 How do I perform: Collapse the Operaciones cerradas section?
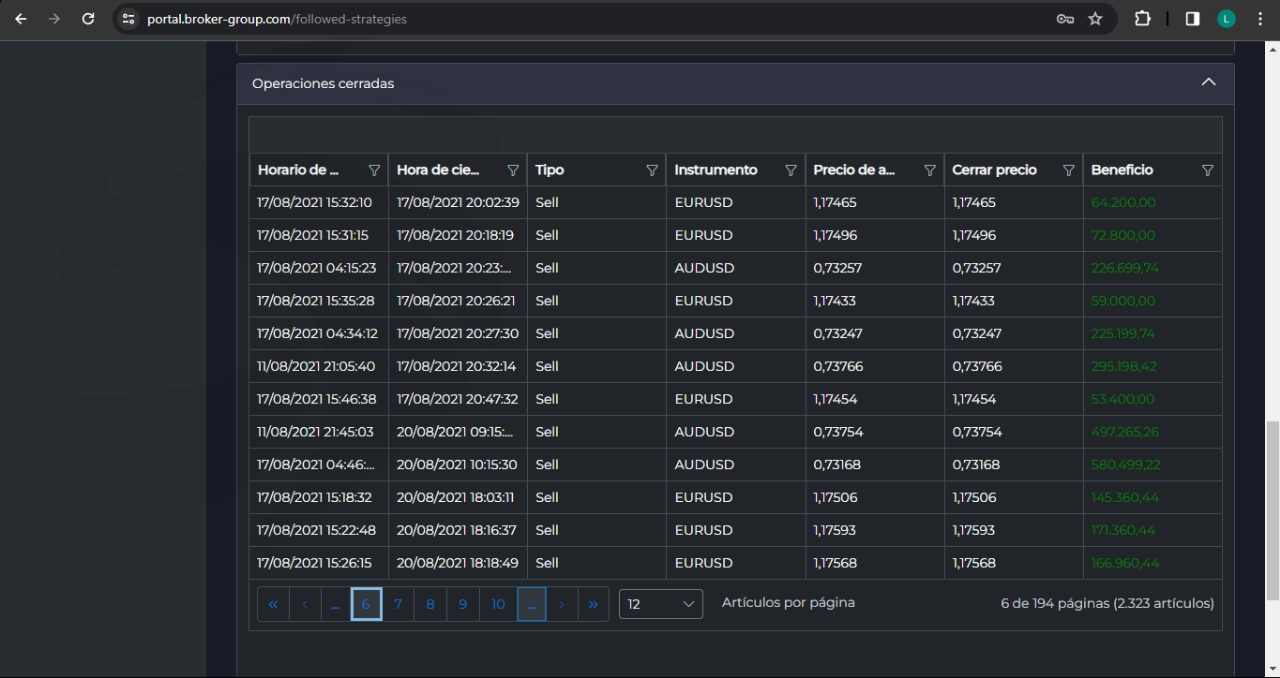[1208, 83]
